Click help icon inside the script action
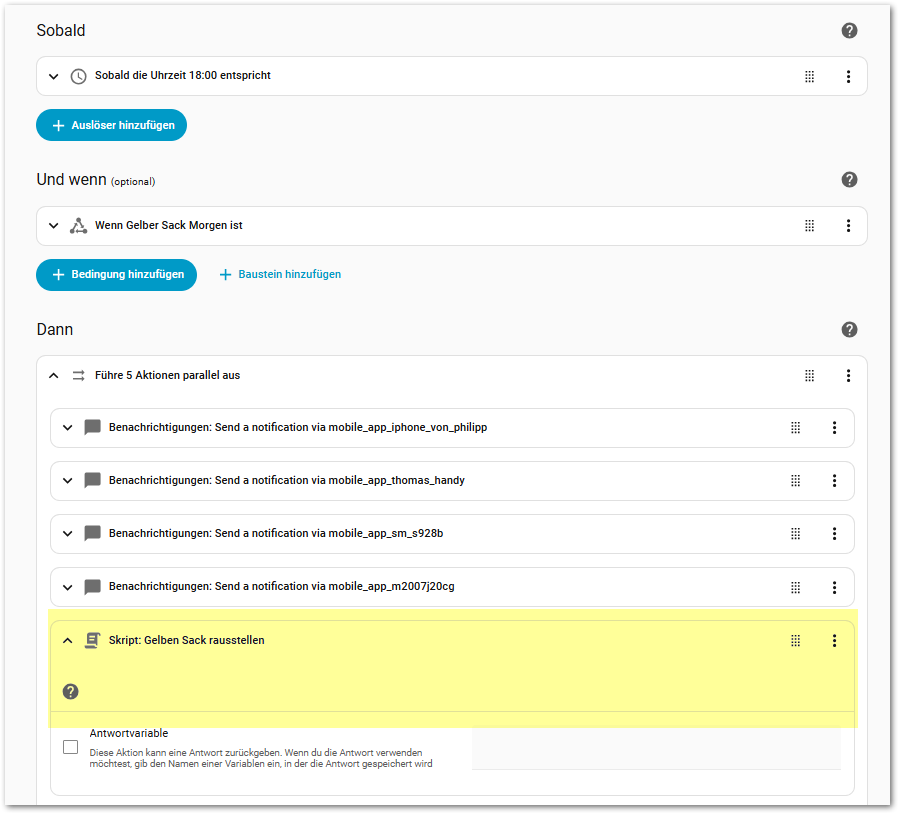 tap(71, 691)
